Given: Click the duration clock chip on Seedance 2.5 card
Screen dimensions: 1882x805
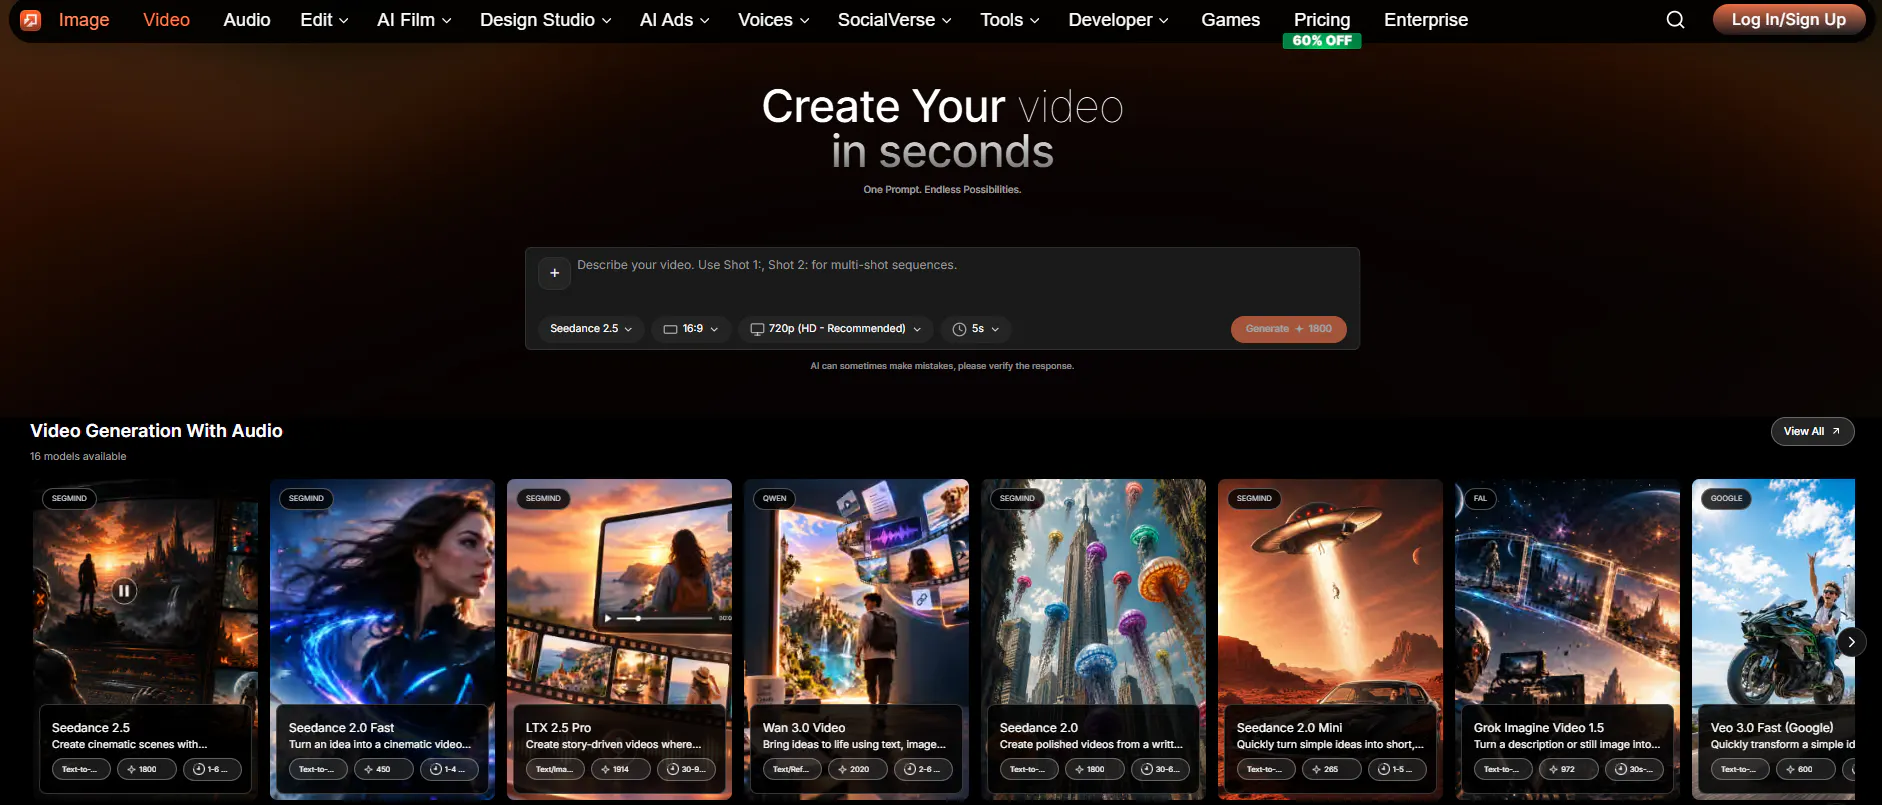Looking at the screenshot, I should (212, 769).
